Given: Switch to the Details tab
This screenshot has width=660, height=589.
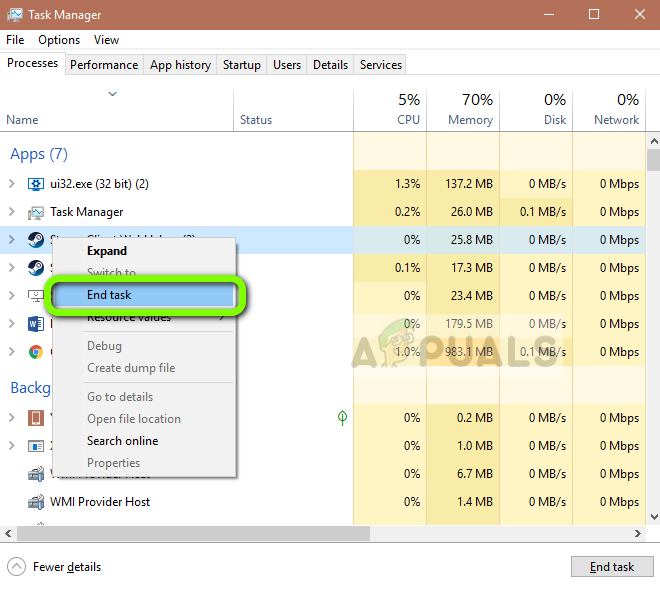Looking at the screenshot, I should (x=330, y=65).
